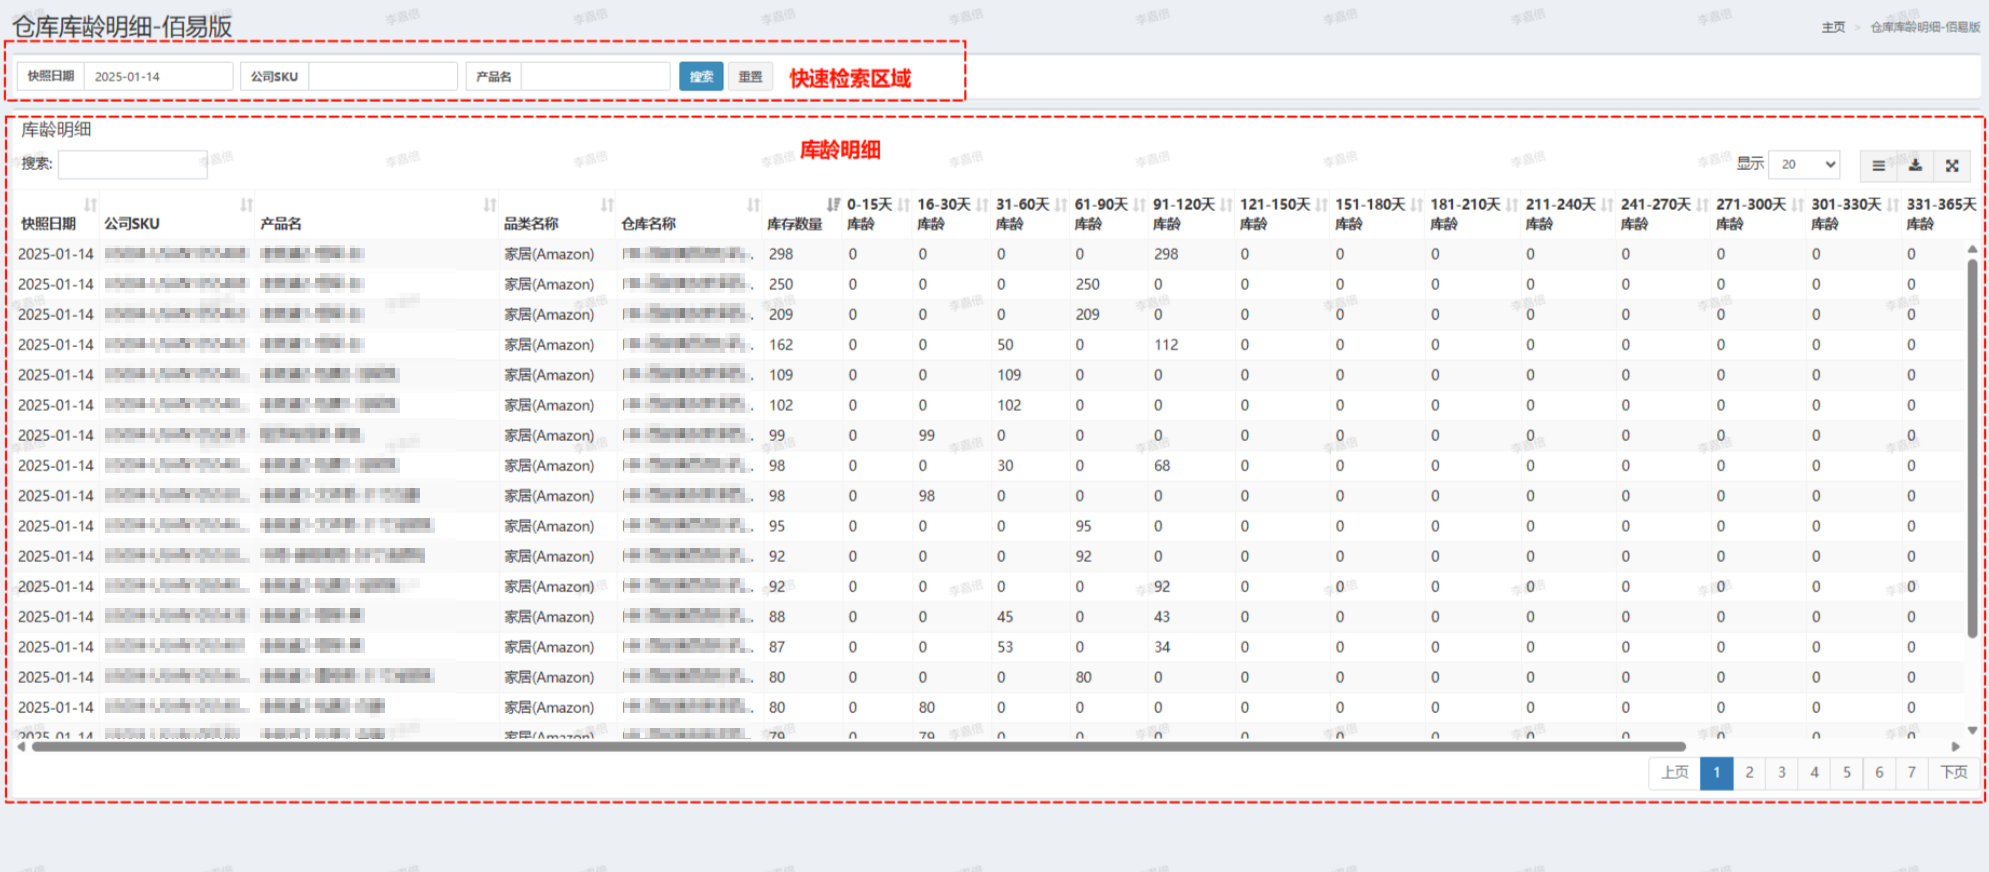1989x872 pixels.
Task: Focus the 搜索 table search box
Action: coord(132,164)
